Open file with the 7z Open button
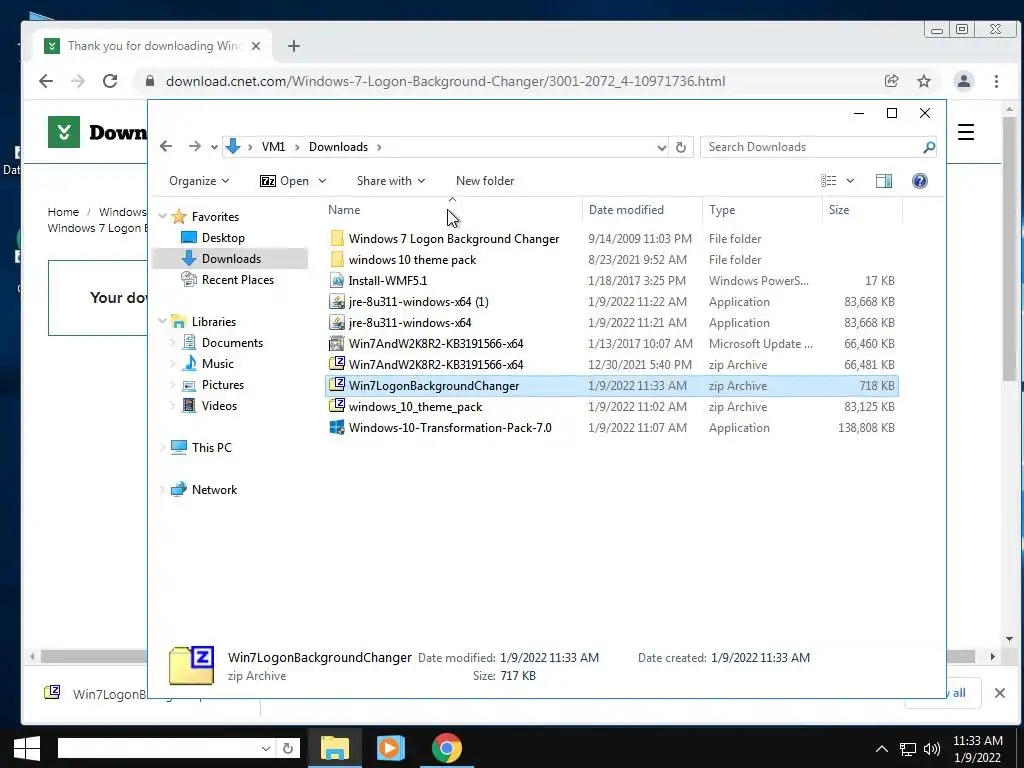This screenshot has height=768, width=1024. click(284, 181)
